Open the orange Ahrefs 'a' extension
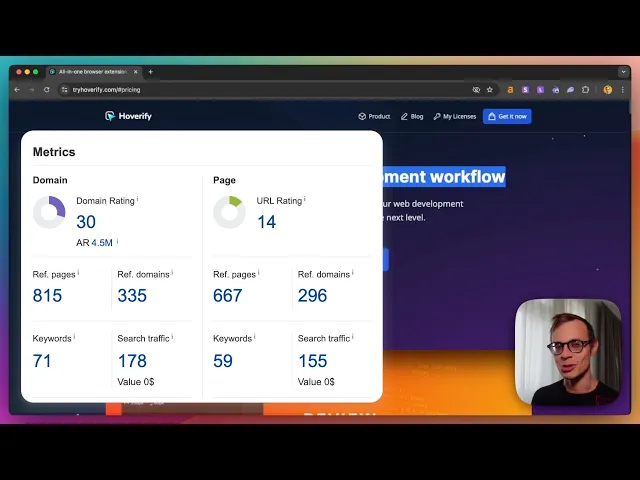Image resolution: width=640 pixels, height=480 pixels. 510,90
